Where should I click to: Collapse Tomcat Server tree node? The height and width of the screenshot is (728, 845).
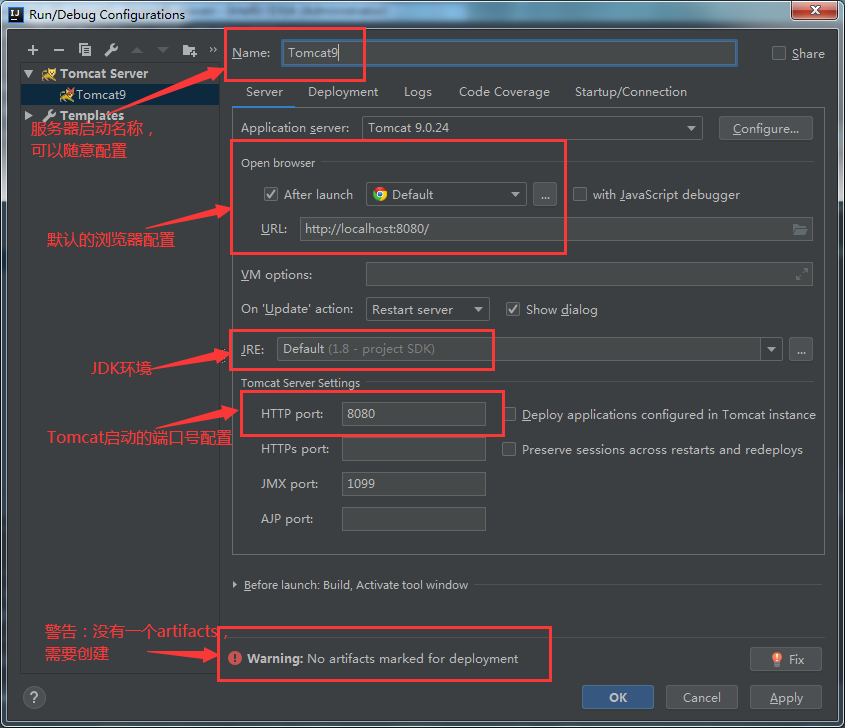pyautogui.click(x=29, y=73)
